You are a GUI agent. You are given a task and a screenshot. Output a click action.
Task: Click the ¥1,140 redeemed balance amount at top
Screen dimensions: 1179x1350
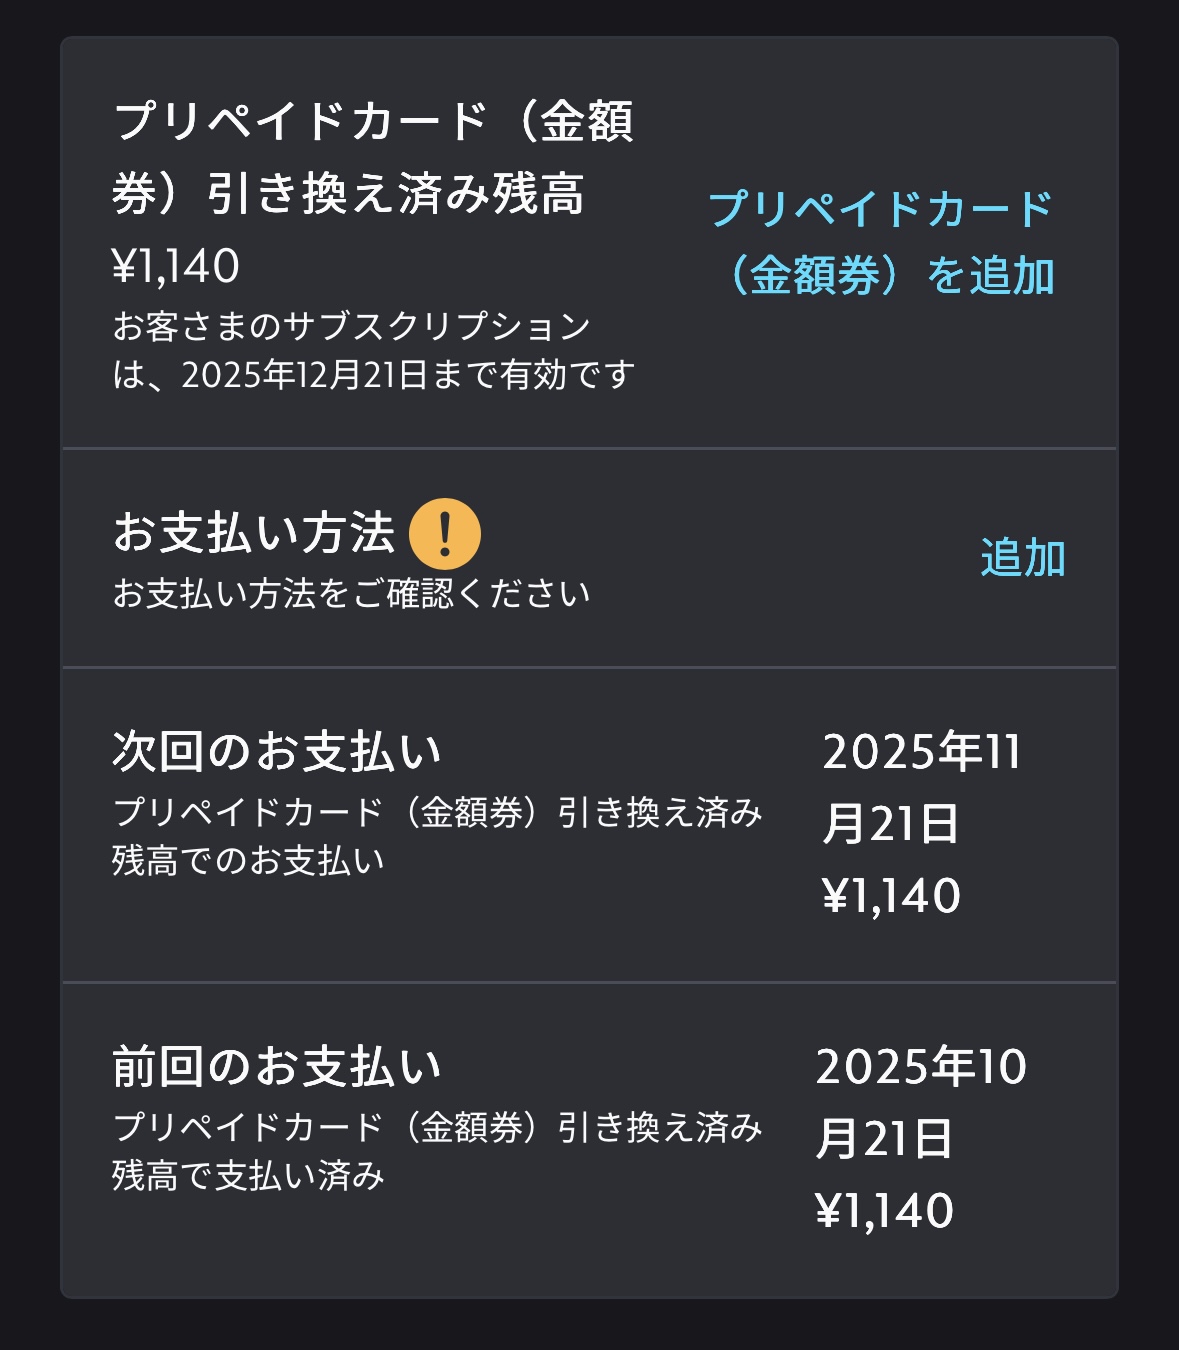[x=176, y=266]
